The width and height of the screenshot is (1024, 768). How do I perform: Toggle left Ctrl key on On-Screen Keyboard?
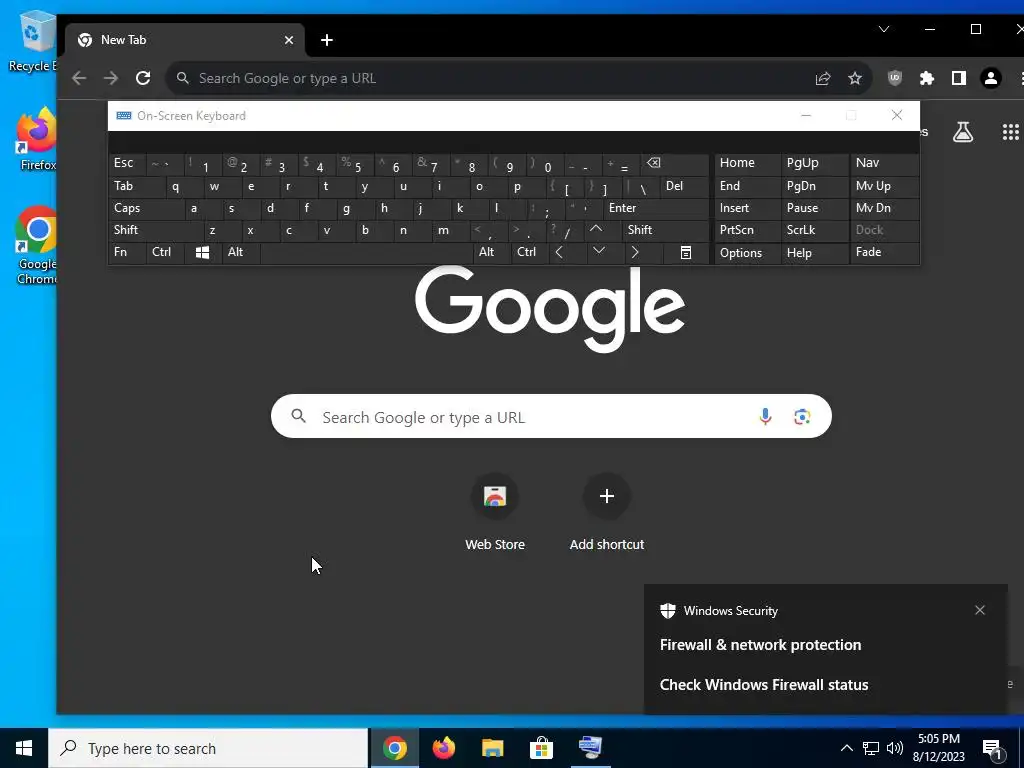click(165, 253)
